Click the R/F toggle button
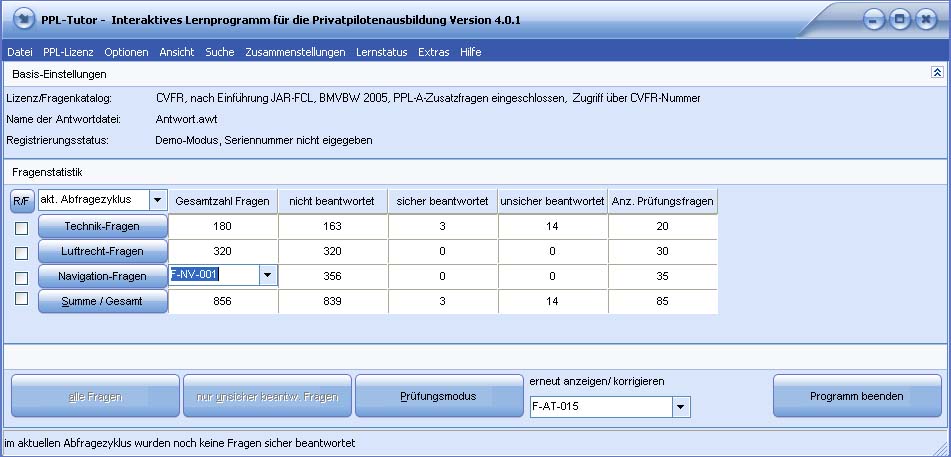 (x=22, y=201)
